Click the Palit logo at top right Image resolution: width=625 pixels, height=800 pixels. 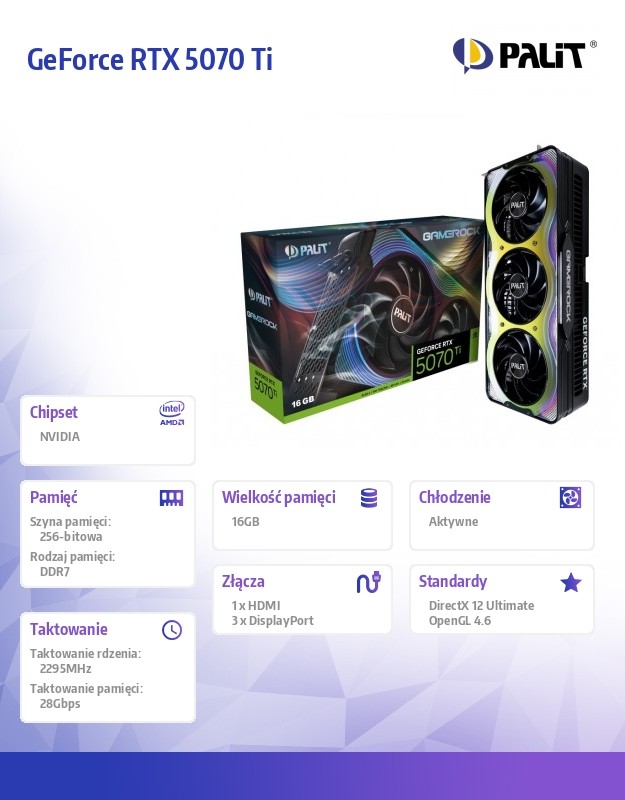tap(524, 55)
